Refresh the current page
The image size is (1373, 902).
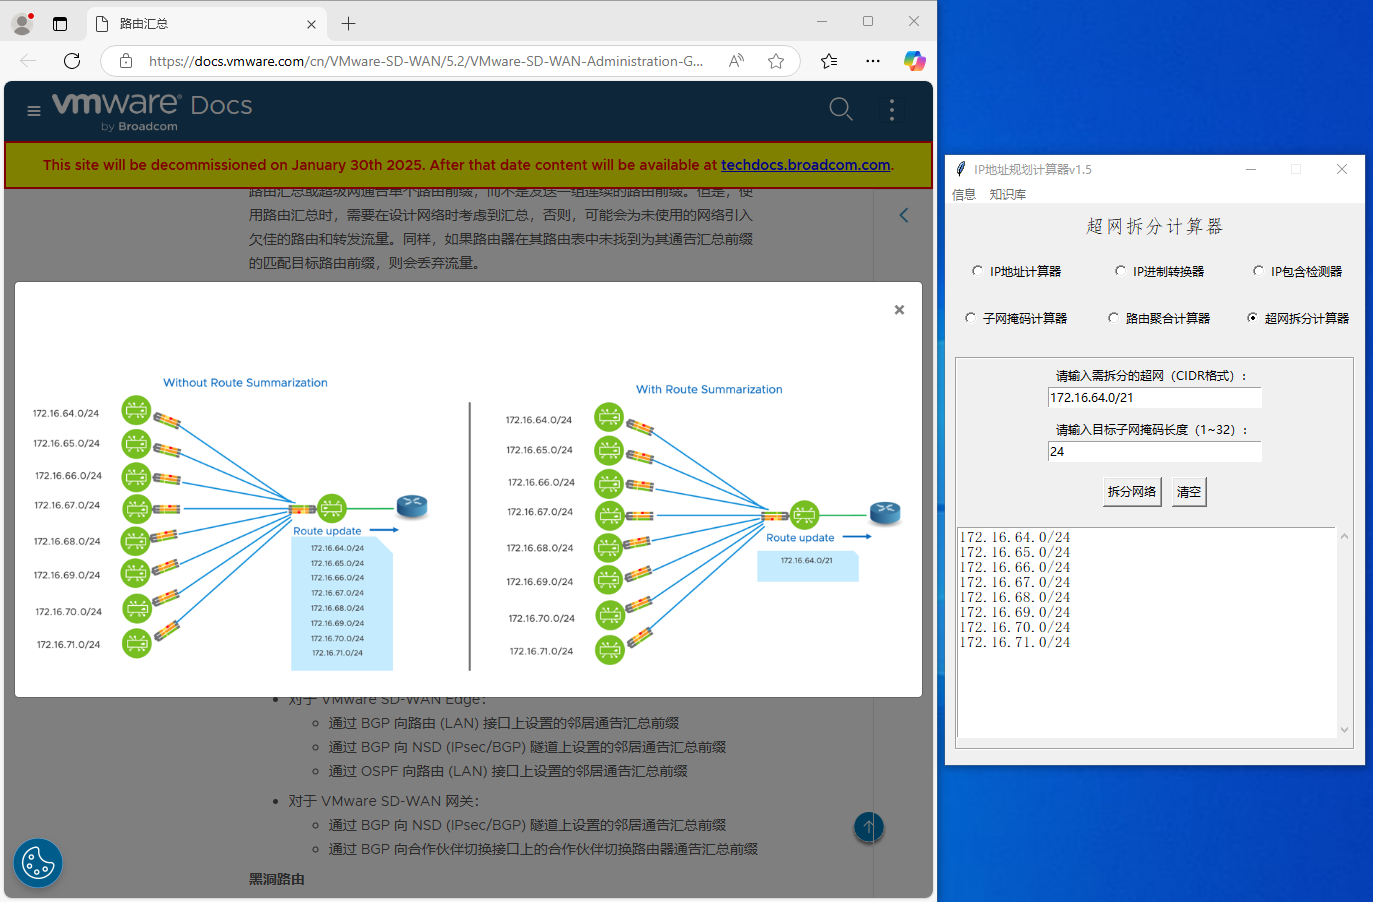click(x=72, y=61)
